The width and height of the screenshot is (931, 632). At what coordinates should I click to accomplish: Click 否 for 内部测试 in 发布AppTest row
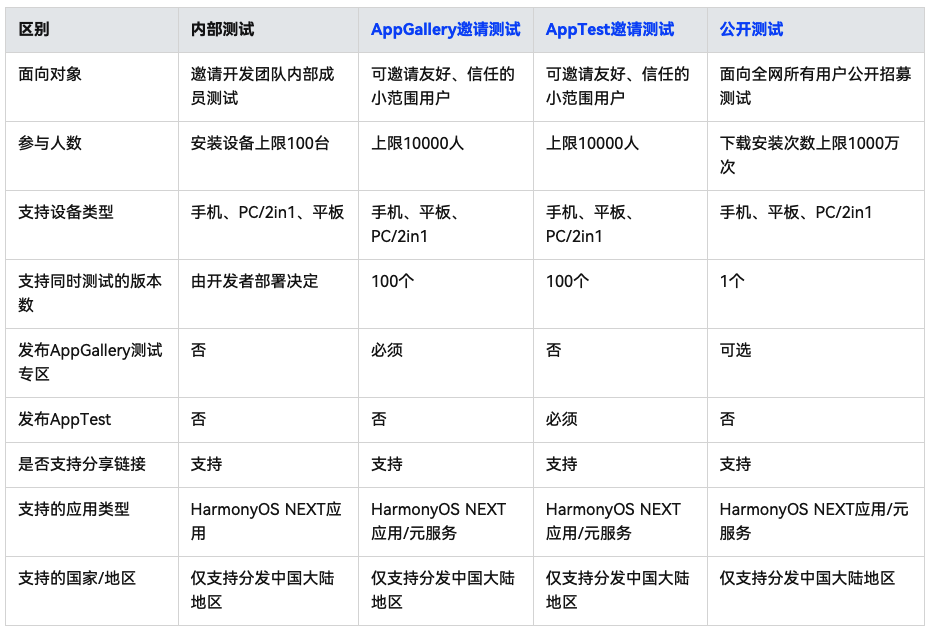[x=198, y=419]
